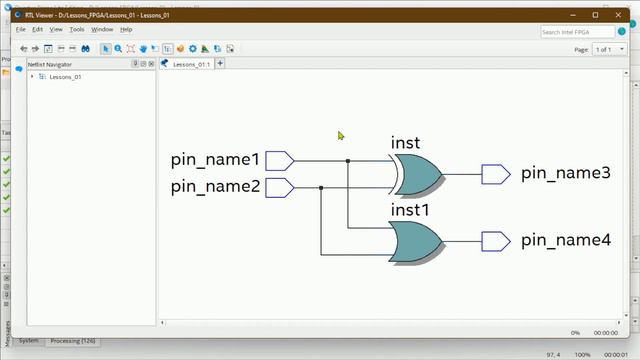640x360 pixels.
Task: Click the green triangle toolbar icon
Action: coord(205,49)
